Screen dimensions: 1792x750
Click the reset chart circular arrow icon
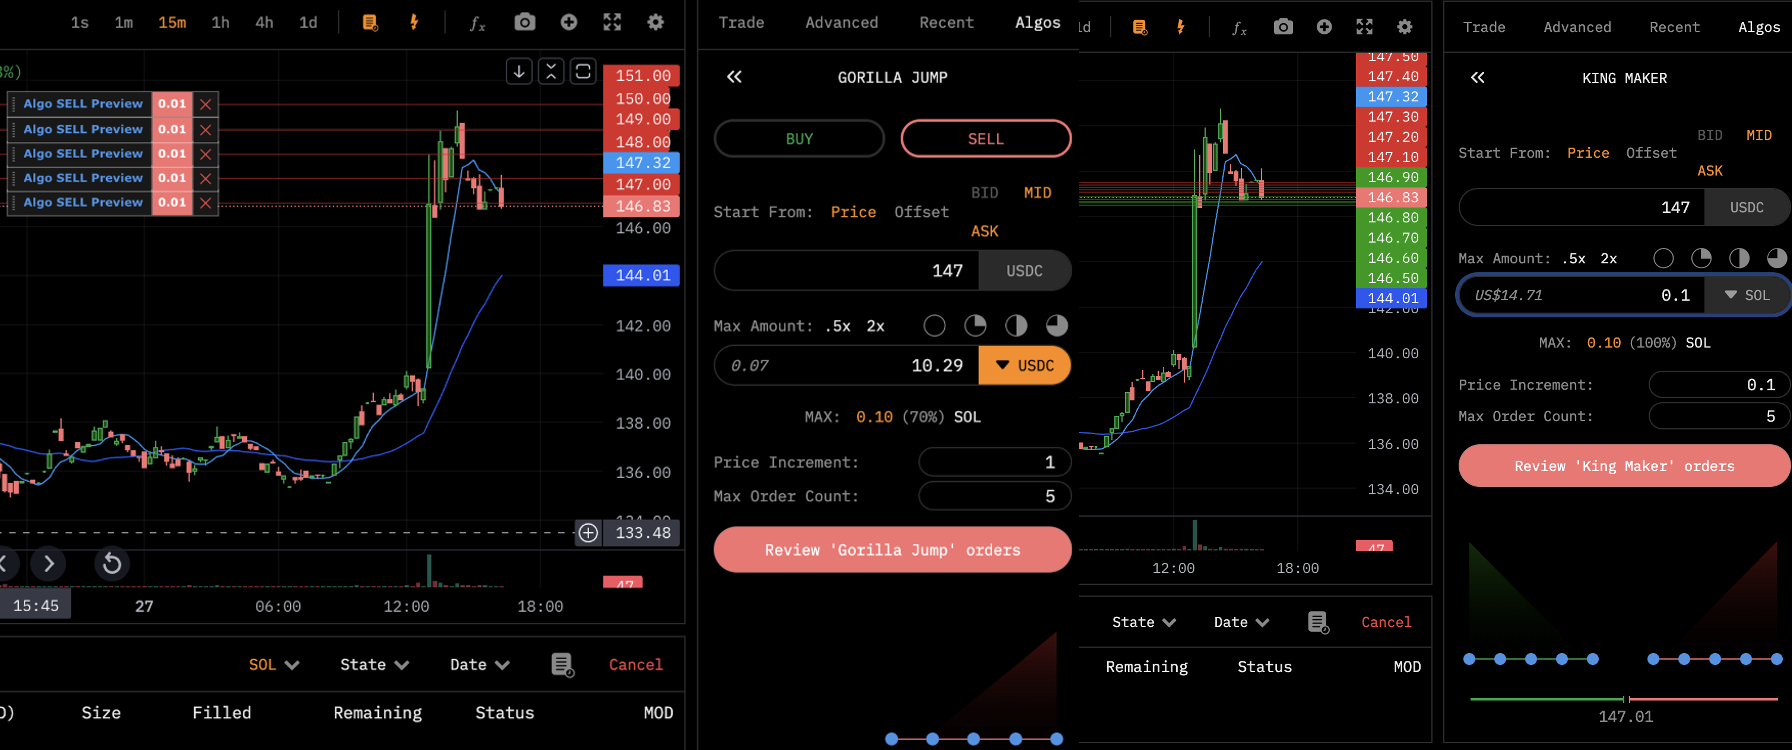tap(112, 564)
